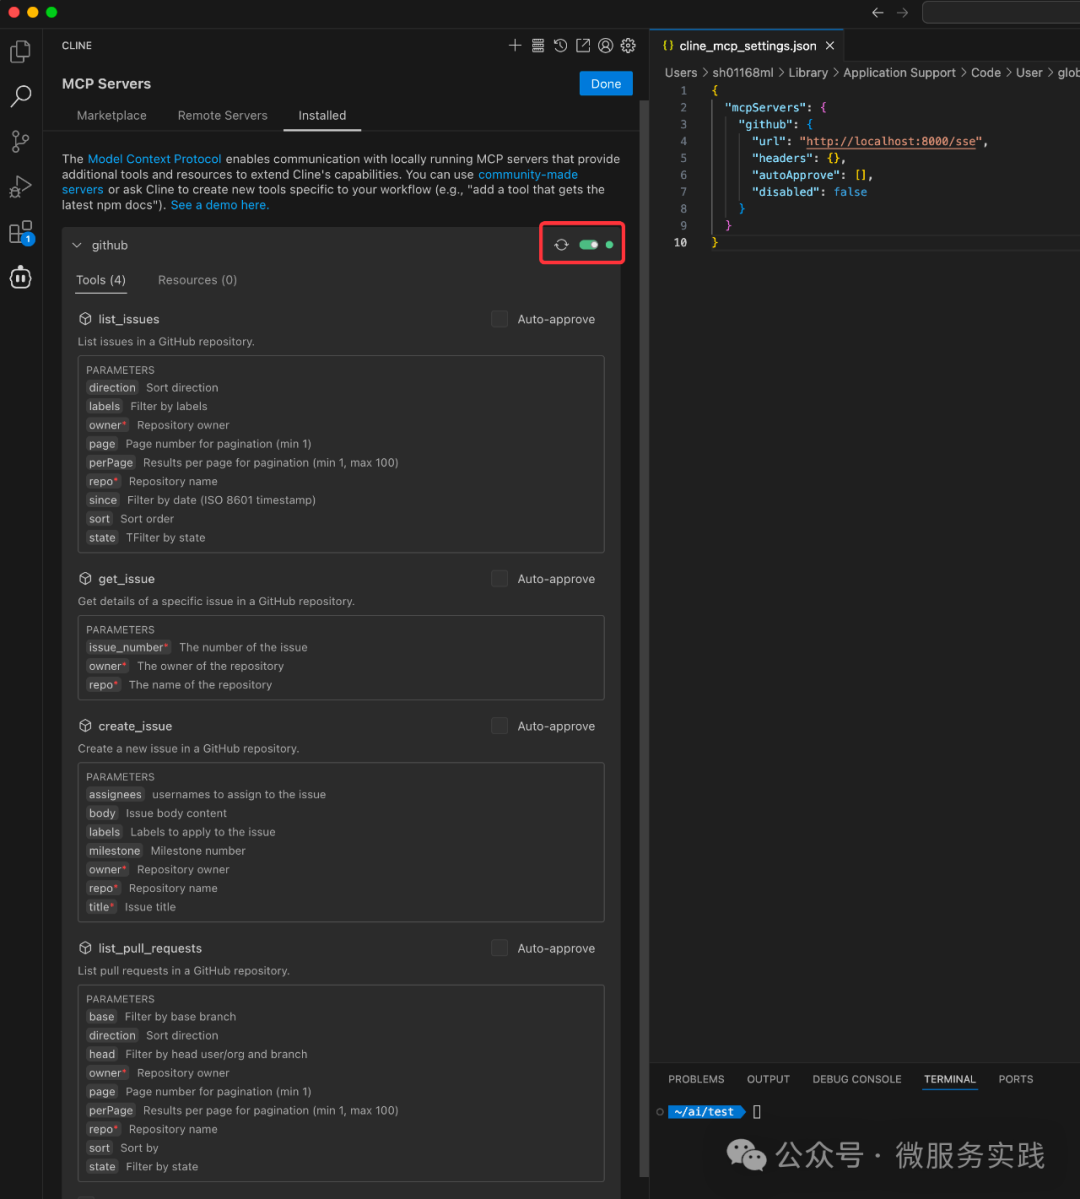Click the list_issues tool cube icon

click(85, 319)
